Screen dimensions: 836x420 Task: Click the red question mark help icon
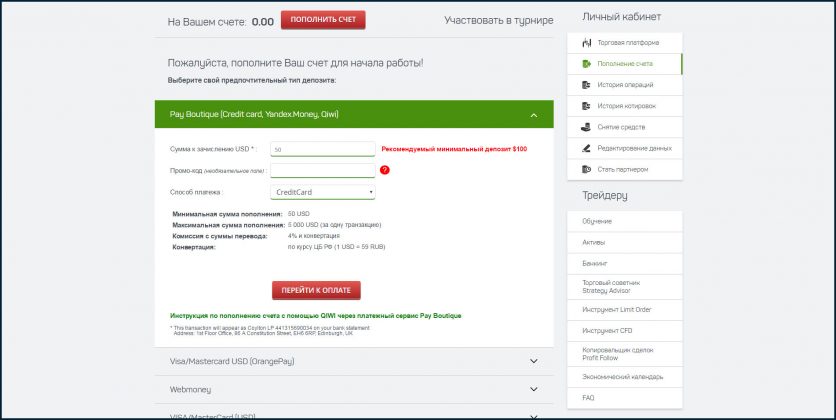[x=385, y=170]
